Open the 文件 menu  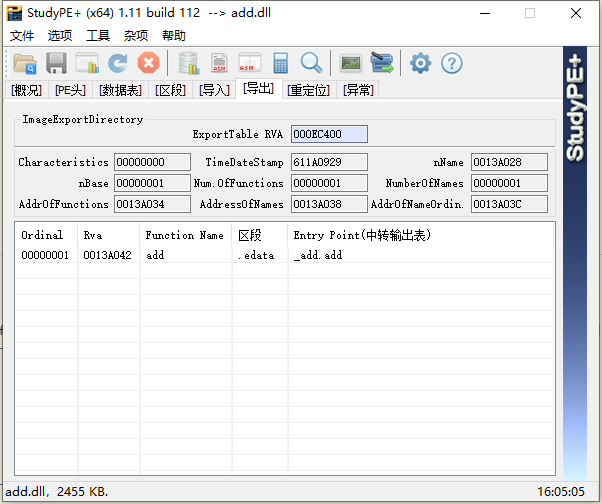tap(22, 36)
